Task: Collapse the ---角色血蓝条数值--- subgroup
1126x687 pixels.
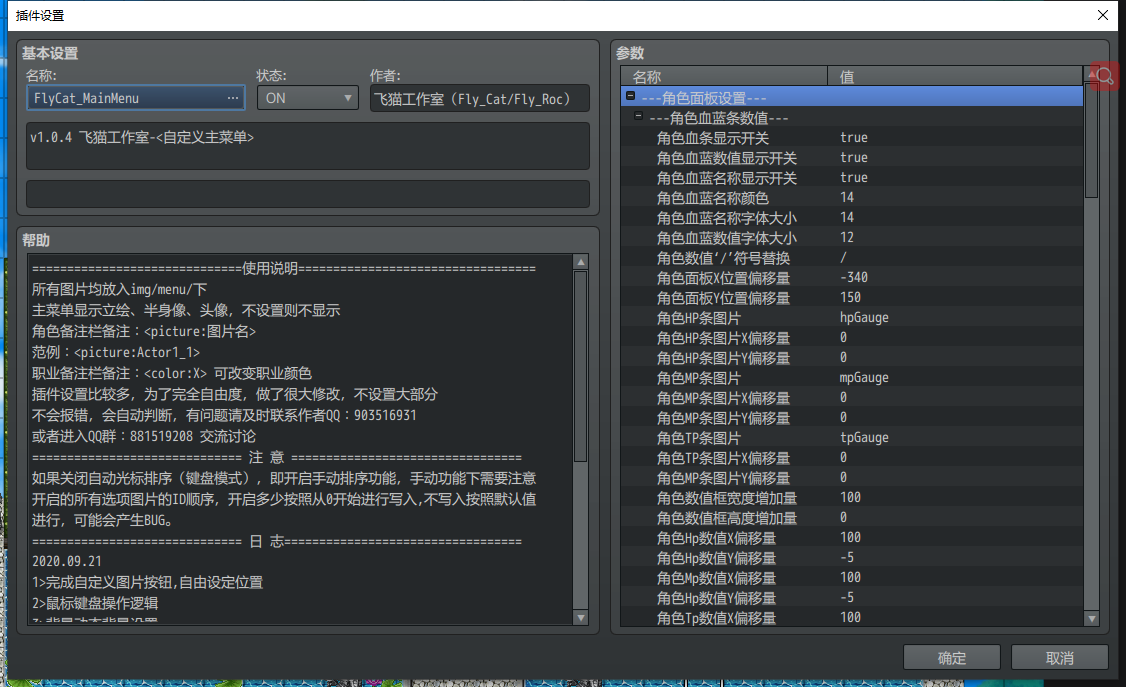Action: coord(638,116)
